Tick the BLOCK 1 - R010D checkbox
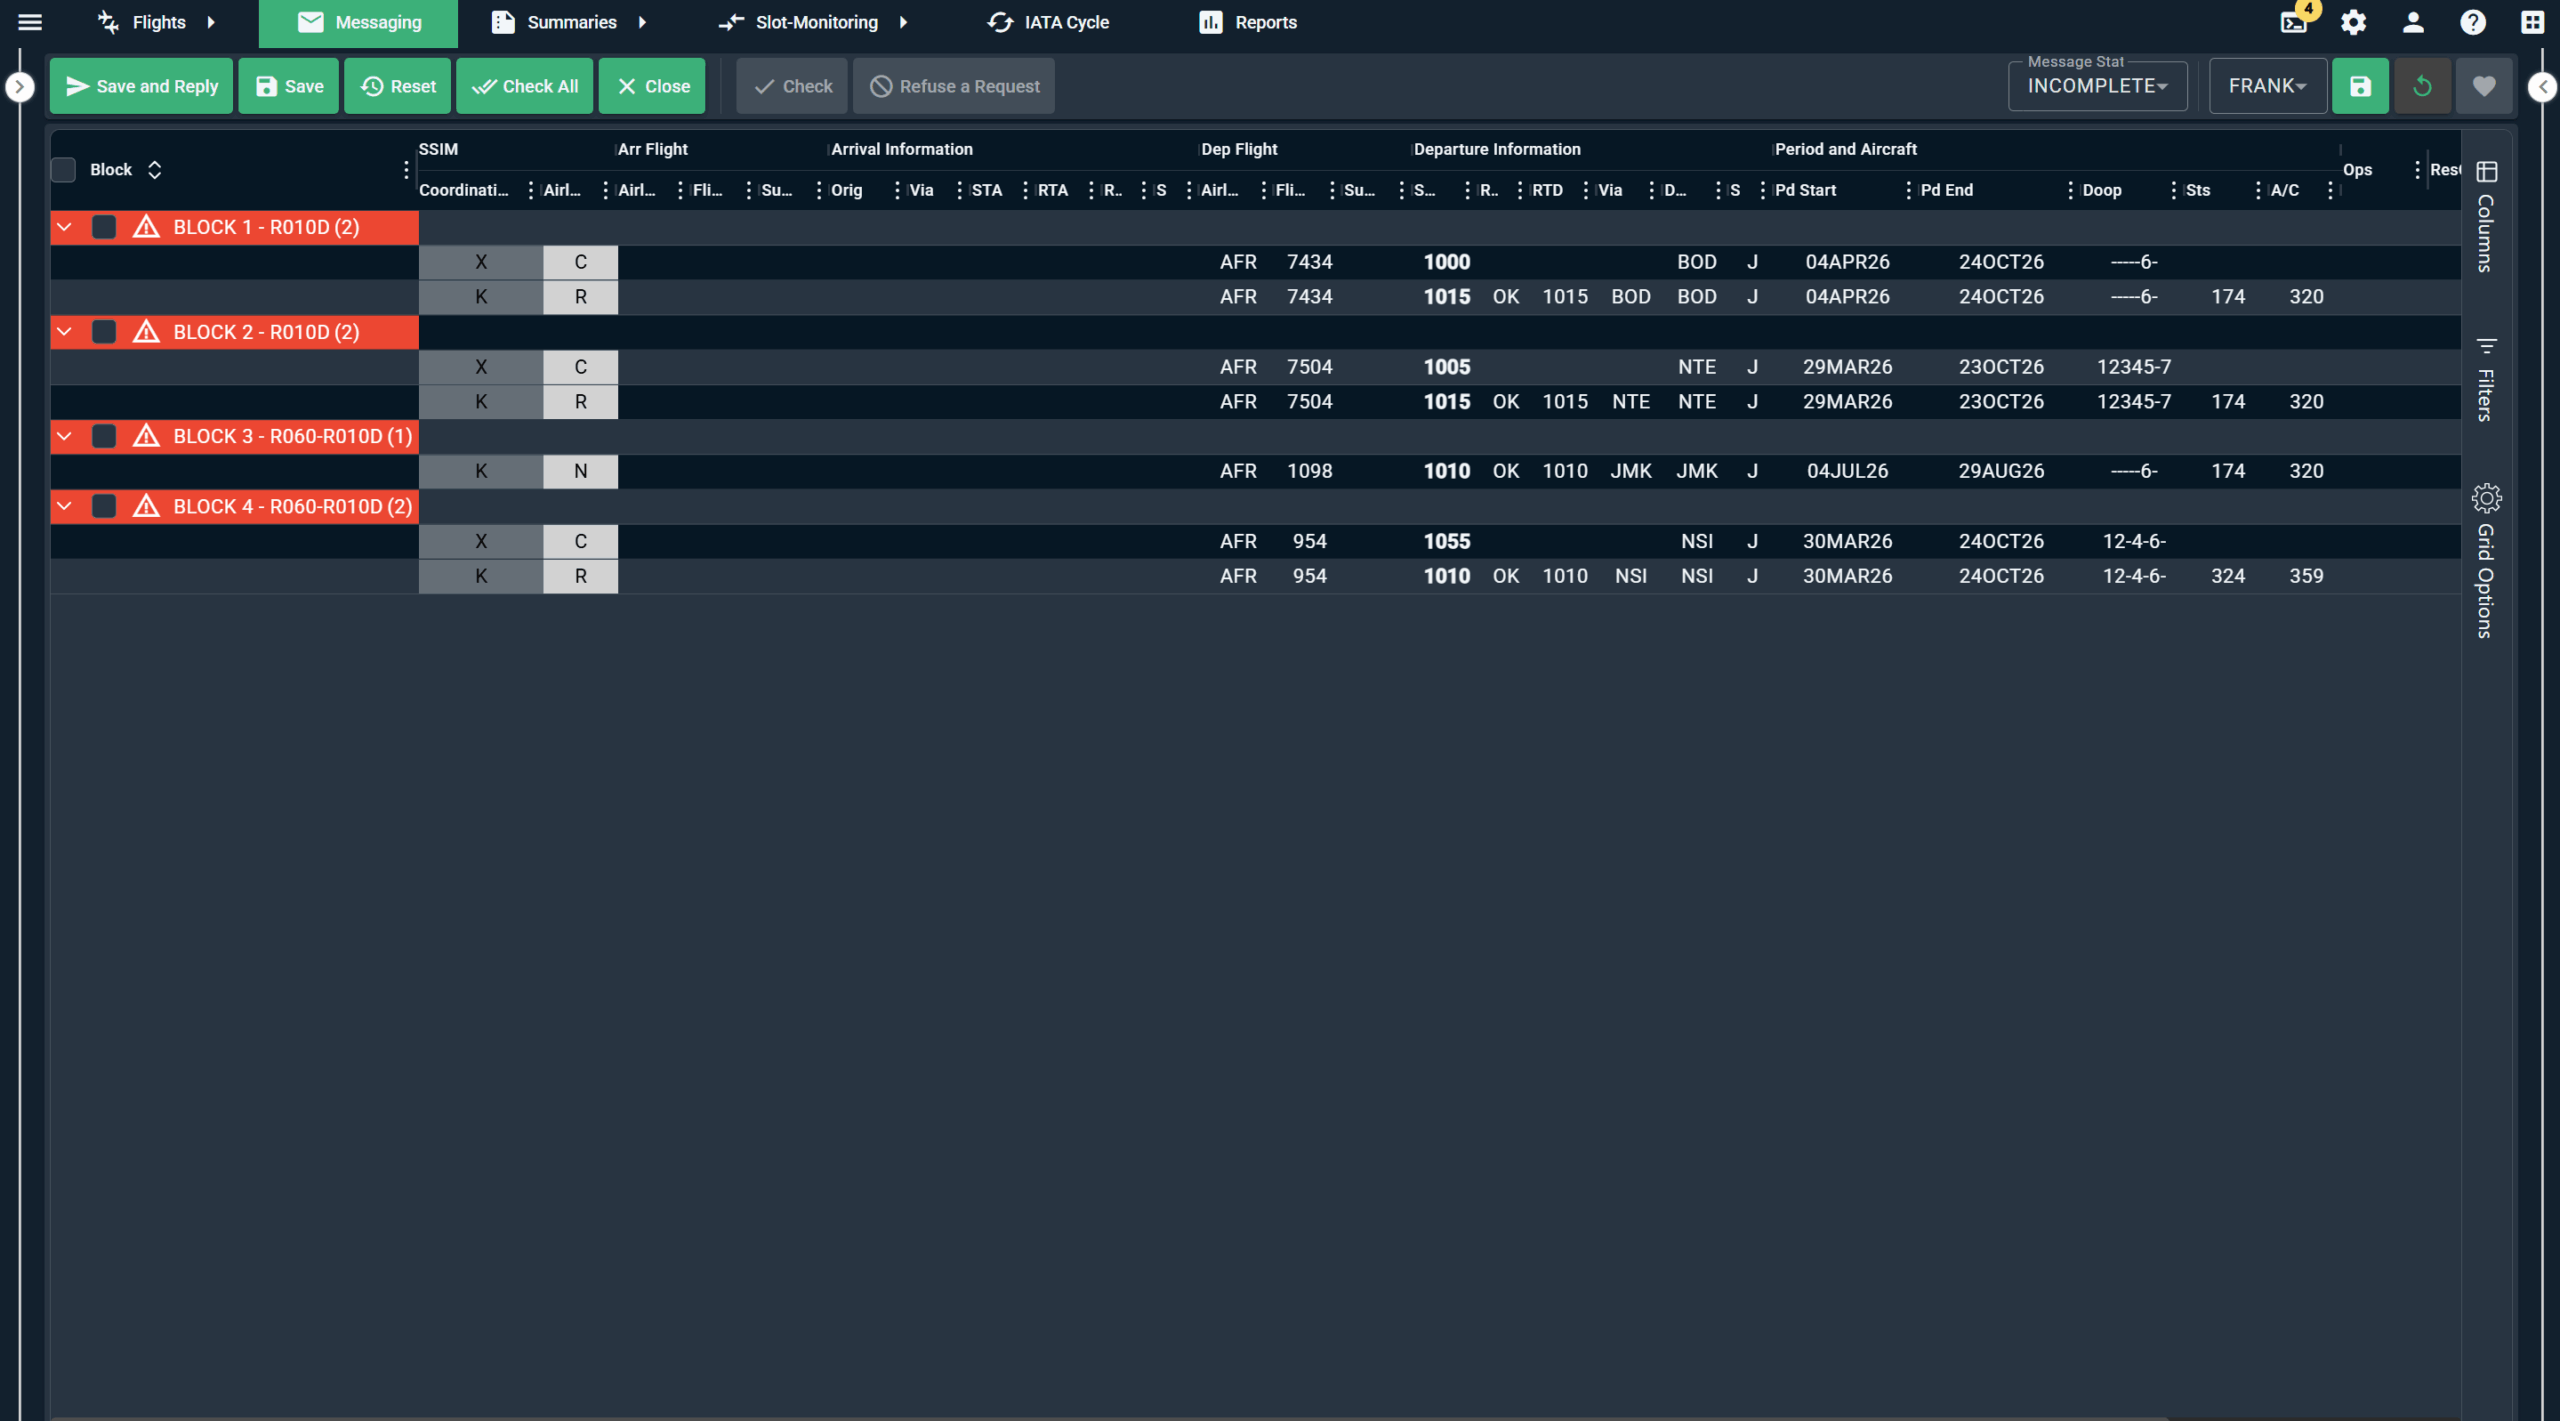Screen dimensions: 2560x1421 point(104,227)
